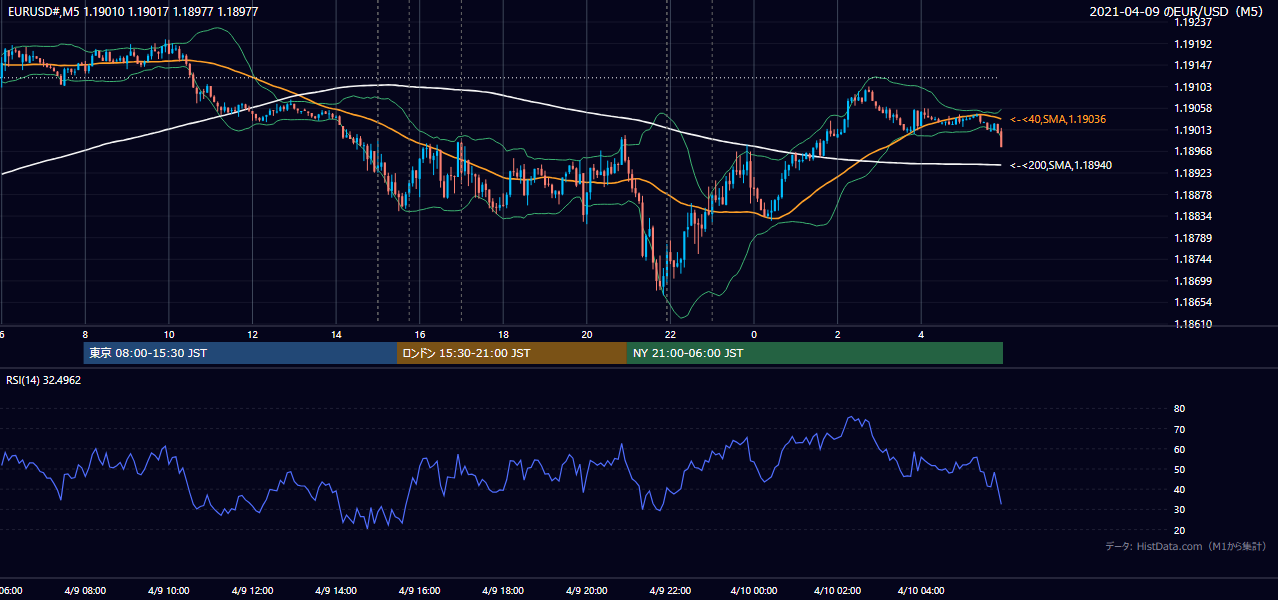
Task: Click the 4/9 08:00 date label
Action: point(83,591)
